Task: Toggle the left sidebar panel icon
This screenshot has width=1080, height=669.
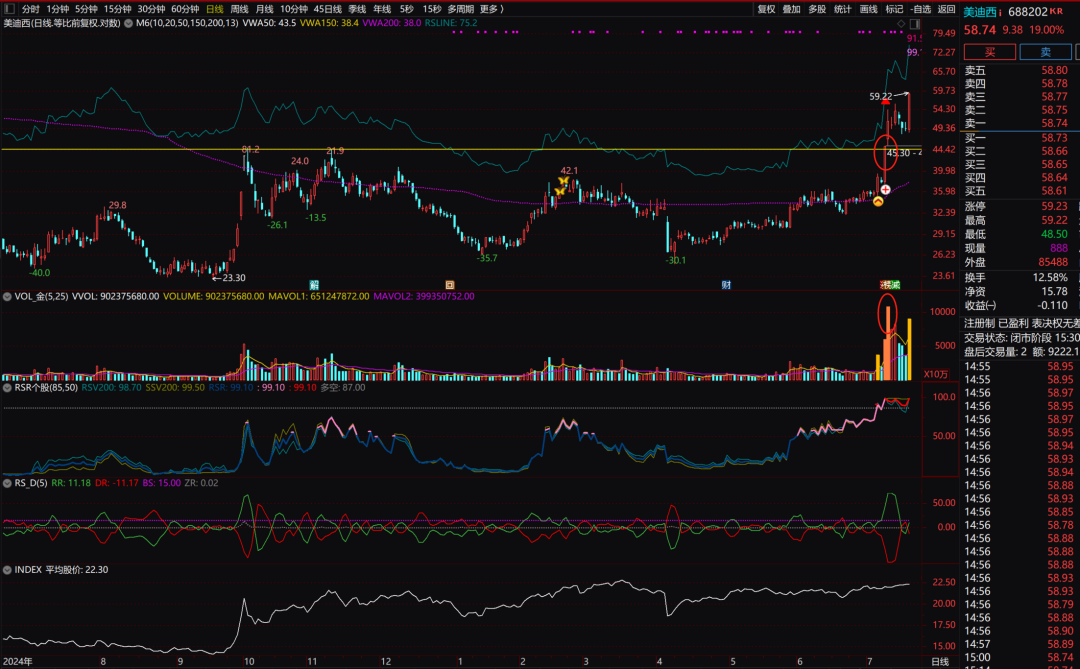Action: 9,9
